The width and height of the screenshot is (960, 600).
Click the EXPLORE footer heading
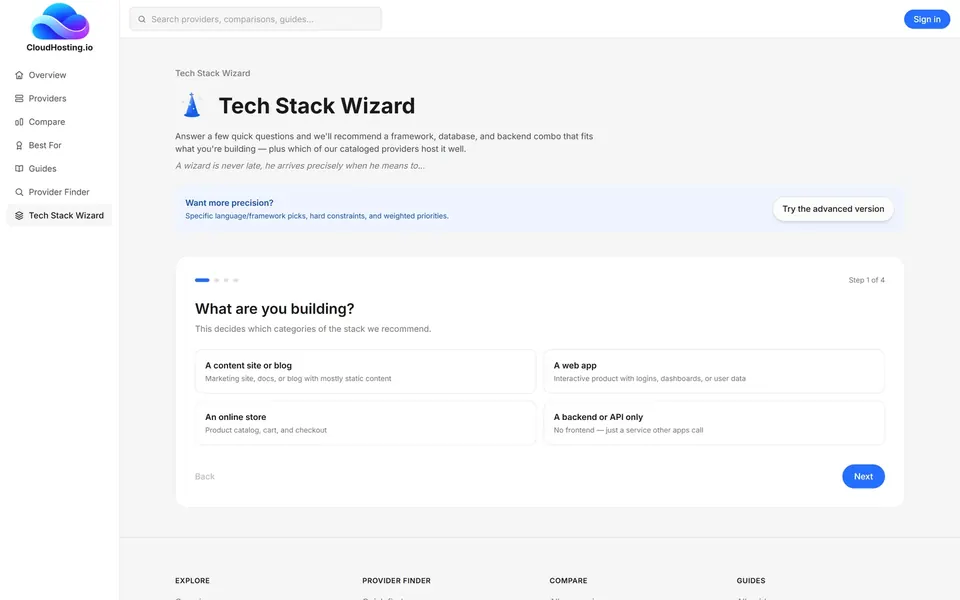pyautogui.click(x=192, y=580)
